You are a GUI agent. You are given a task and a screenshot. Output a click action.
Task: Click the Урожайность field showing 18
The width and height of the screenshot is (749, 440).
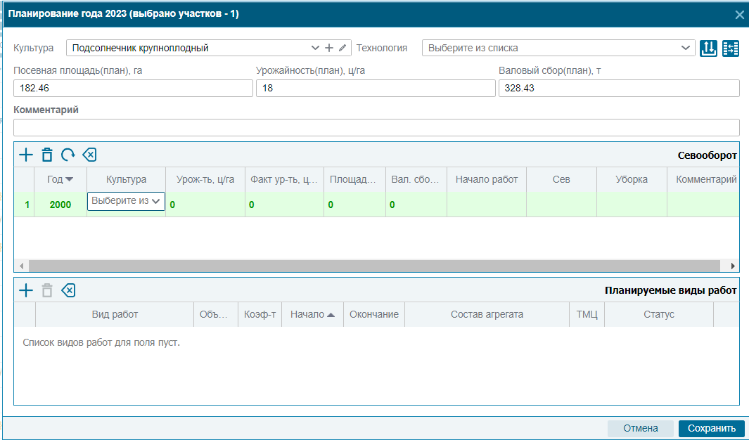pos(375,88)
